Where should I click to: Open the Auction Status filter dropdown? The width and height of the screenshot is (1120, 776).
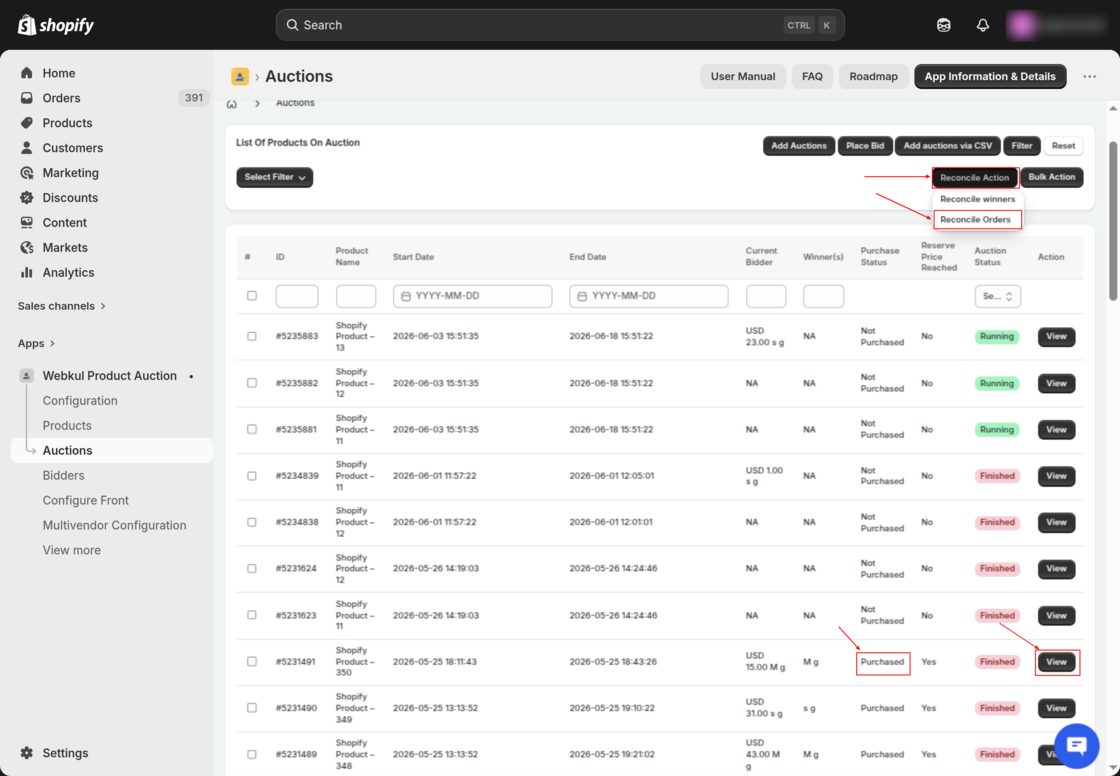tap(997, 296)
